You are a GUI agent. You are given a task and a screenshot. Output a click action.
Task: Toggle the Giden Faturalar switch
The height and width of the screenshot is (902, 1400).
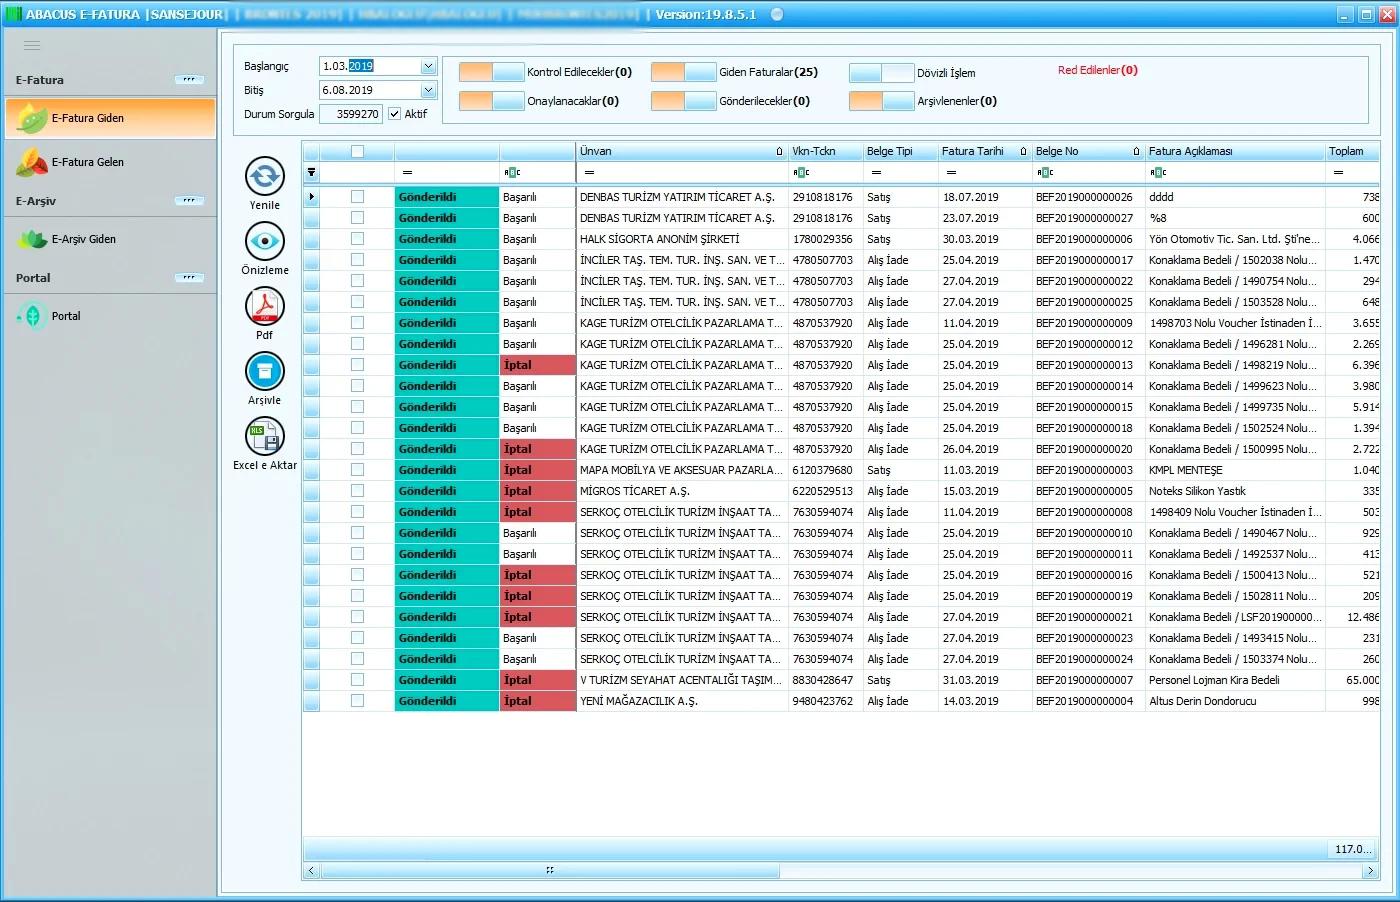pyautogui.click(x=683, y=72)
